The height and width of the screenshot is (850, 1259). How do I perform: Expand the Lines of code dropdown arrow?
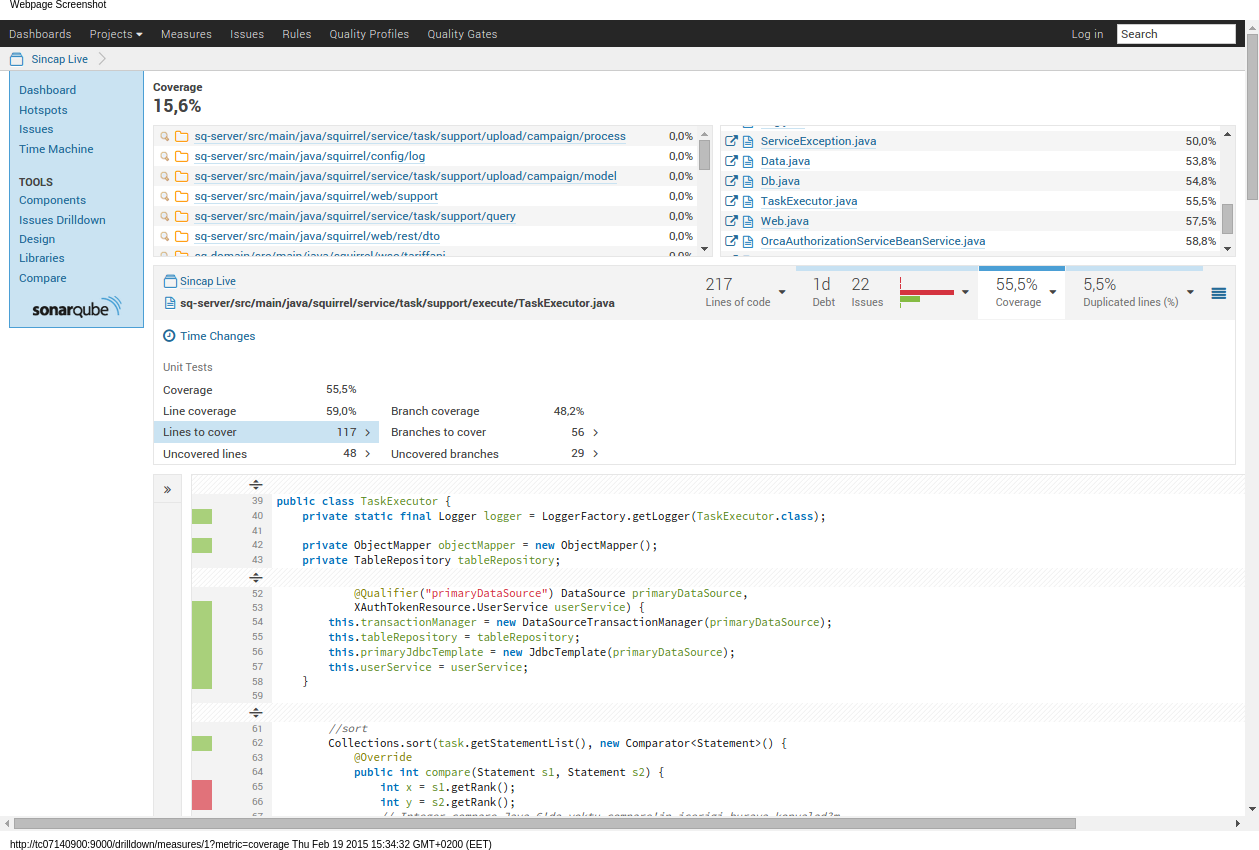tap(782, 293)
